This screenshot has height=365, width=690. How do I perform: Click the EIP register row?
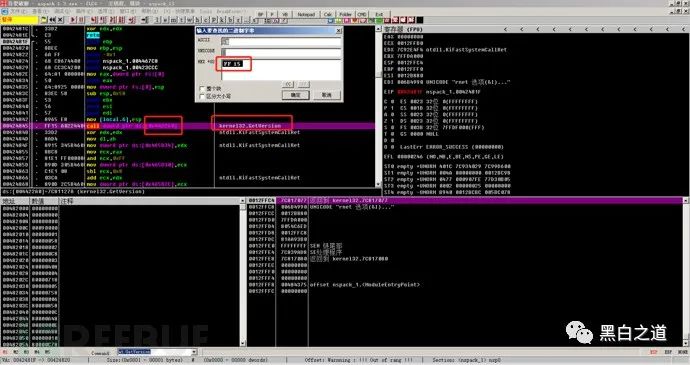(x=432, y=92)
